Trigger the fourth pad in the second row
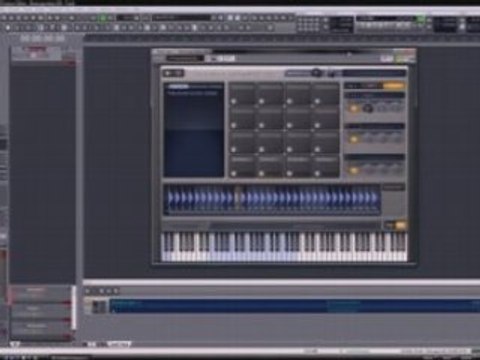The height and width of the screenshot is (360, 480). click(326, 119)
